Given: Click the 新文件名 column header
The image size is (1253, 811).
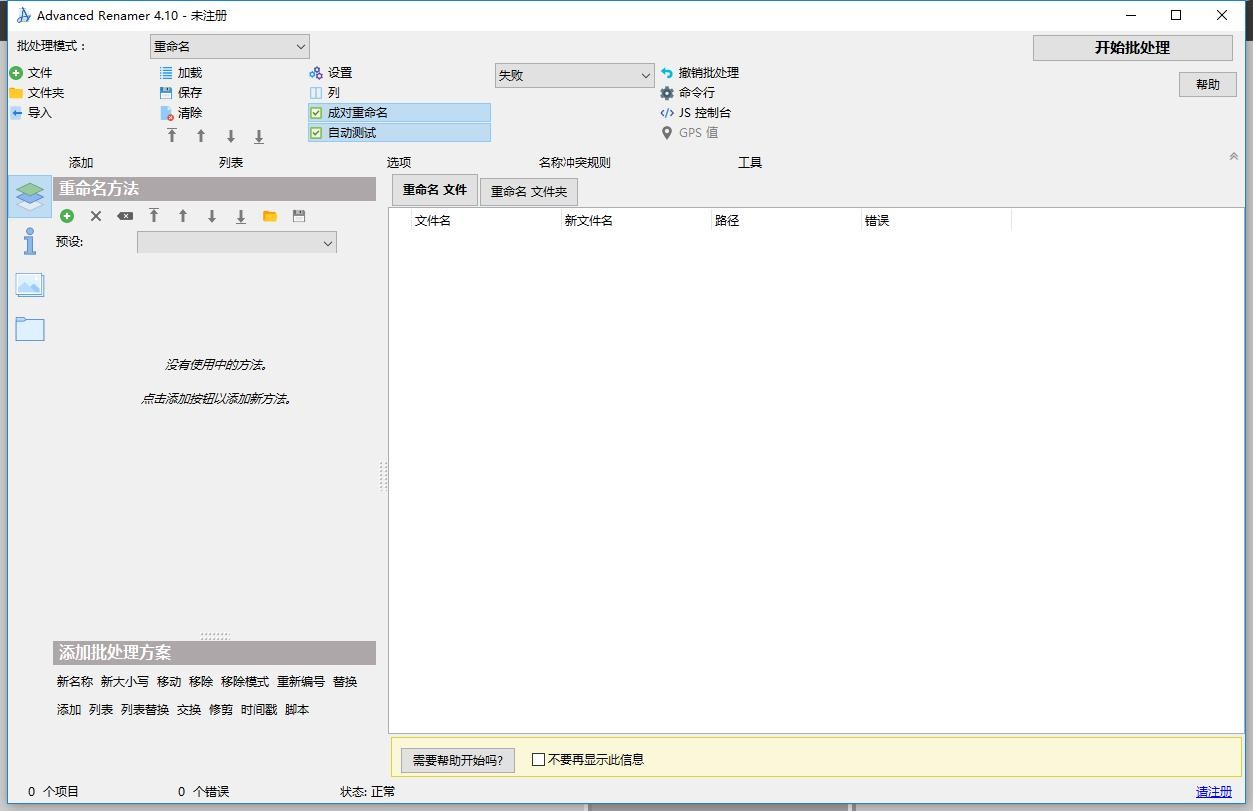Looking at the screenshot, I should (x=589, y=221).
